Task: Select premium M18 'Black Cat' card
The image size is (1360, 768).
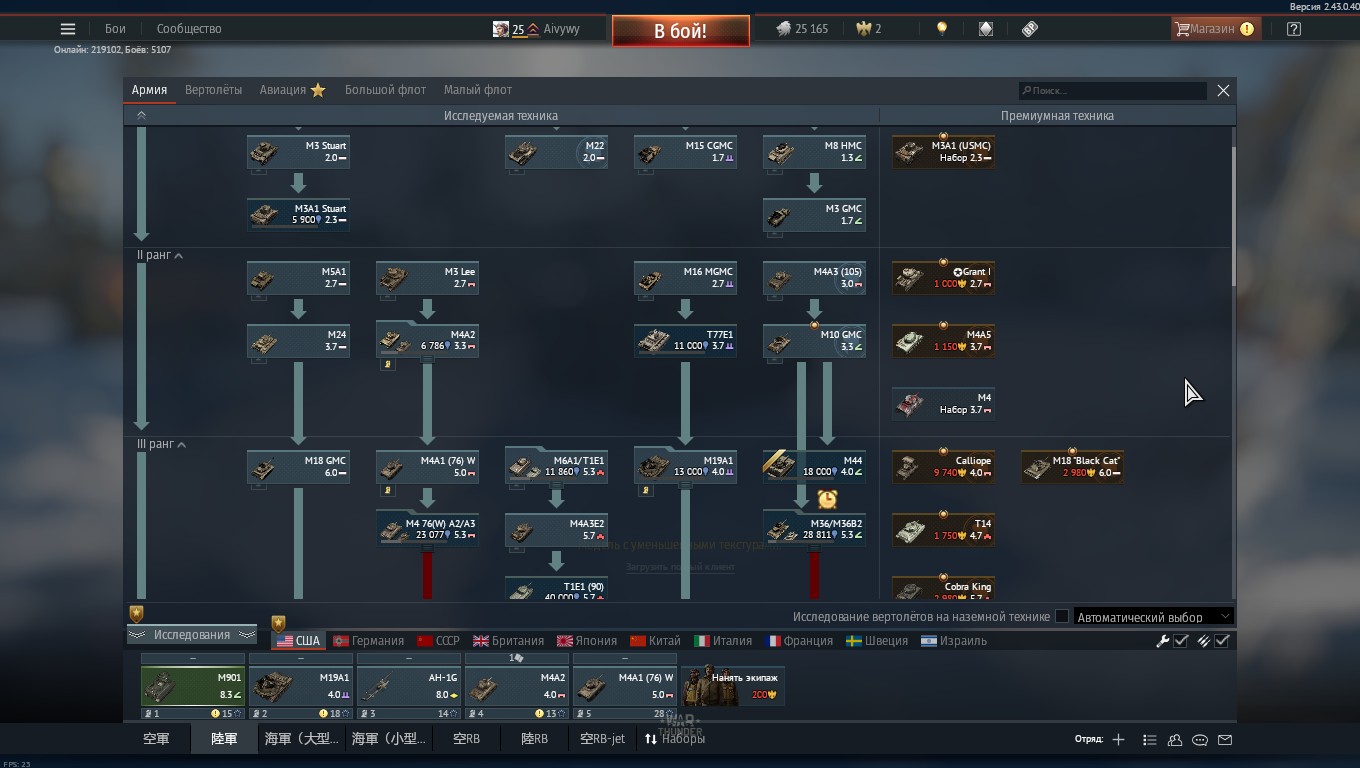Action: (x=1072, y=467)
